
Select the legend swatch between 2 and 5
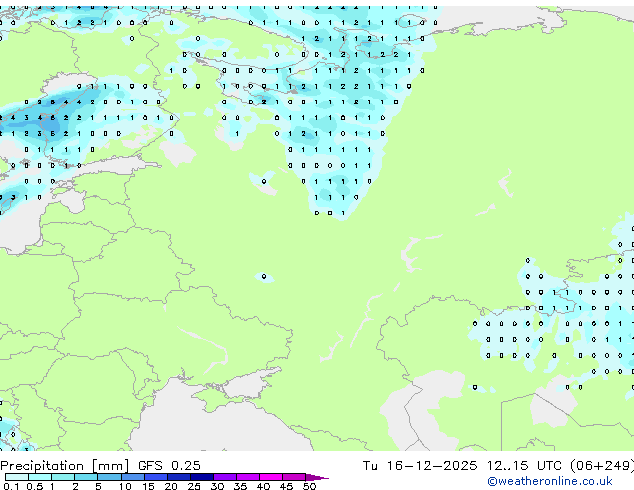click(86, 477)
